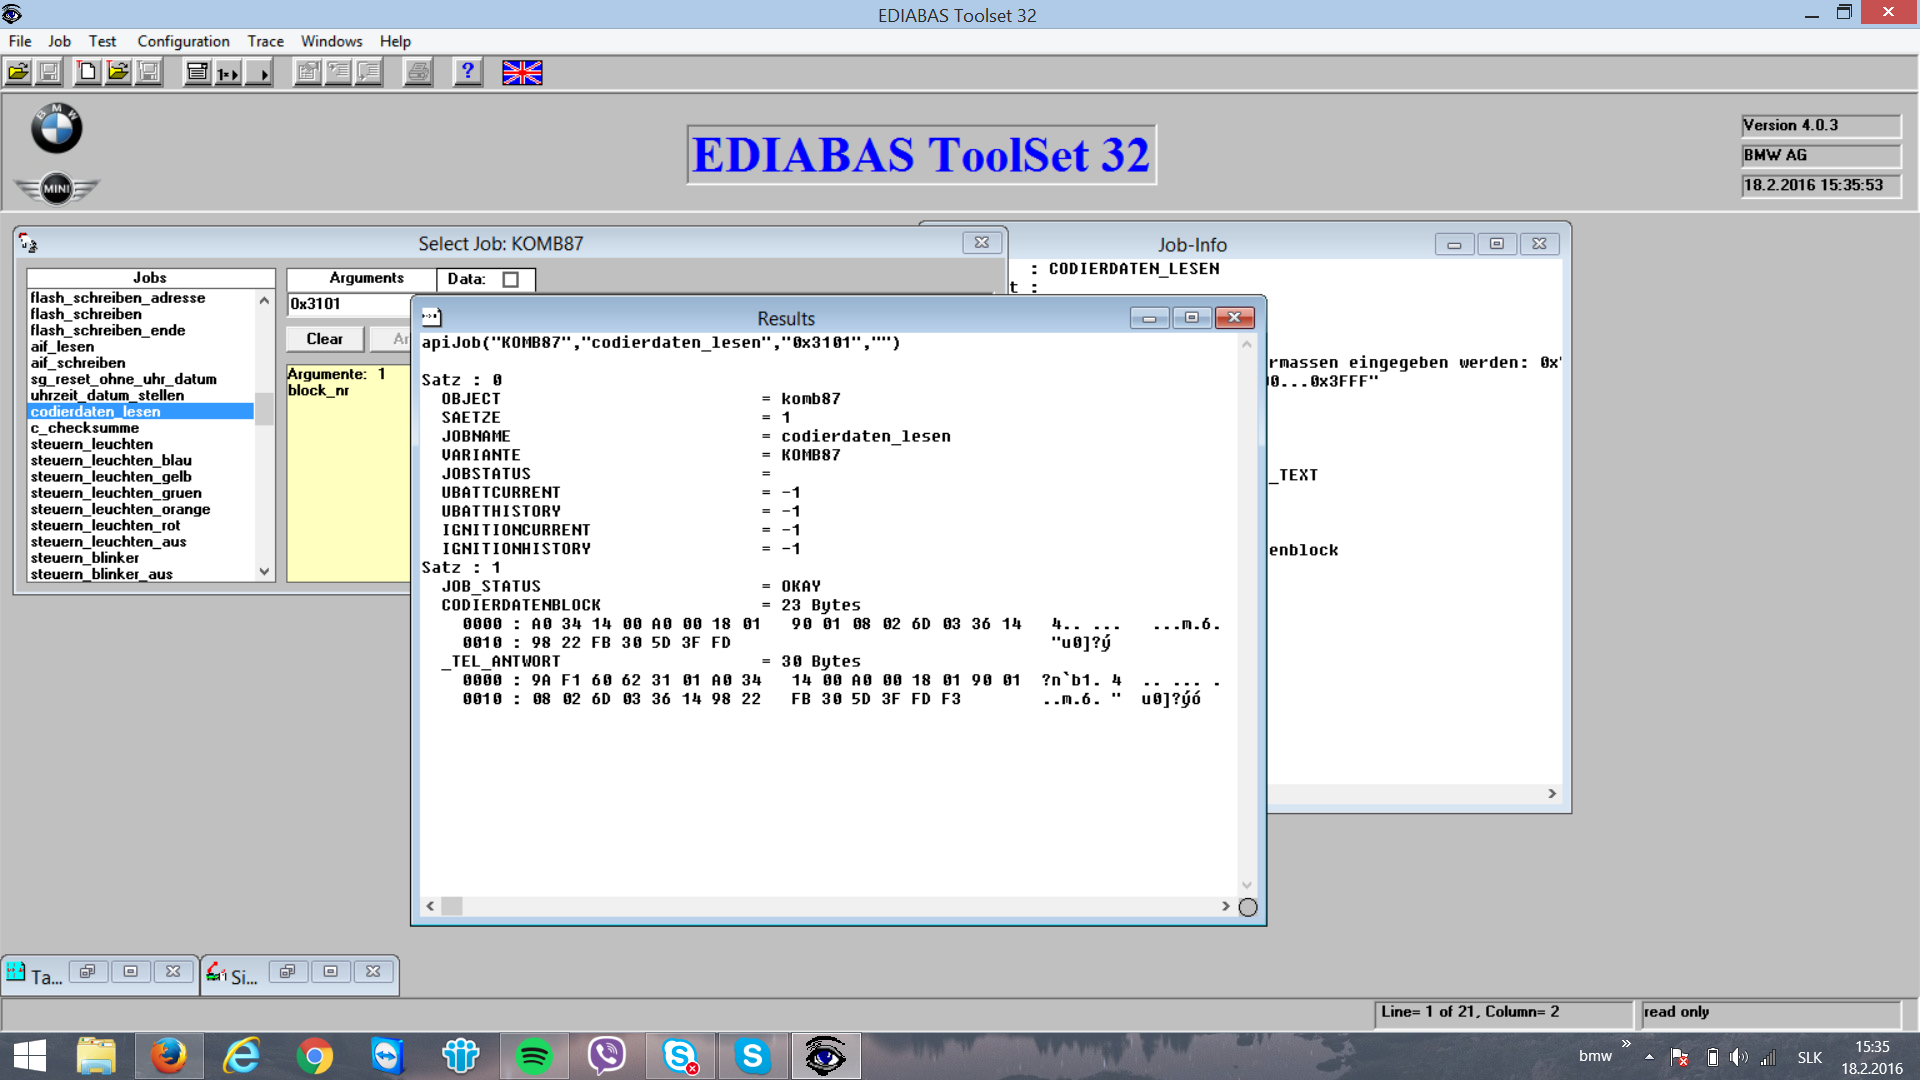Switch language using the UK flag icon

522,72
